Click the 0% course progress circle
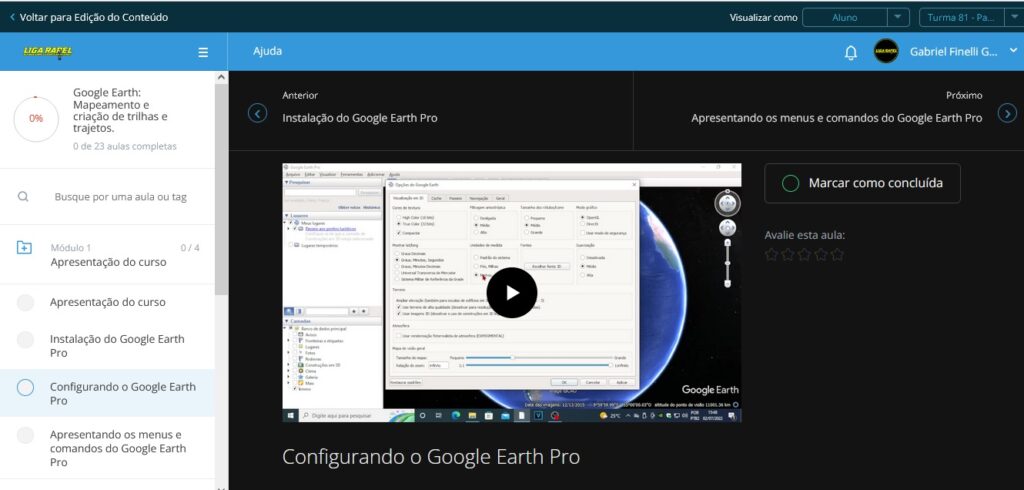Image resolution: width=1024 pixels, height=490 pixels. pyautogui.click(x=36, y=118)
